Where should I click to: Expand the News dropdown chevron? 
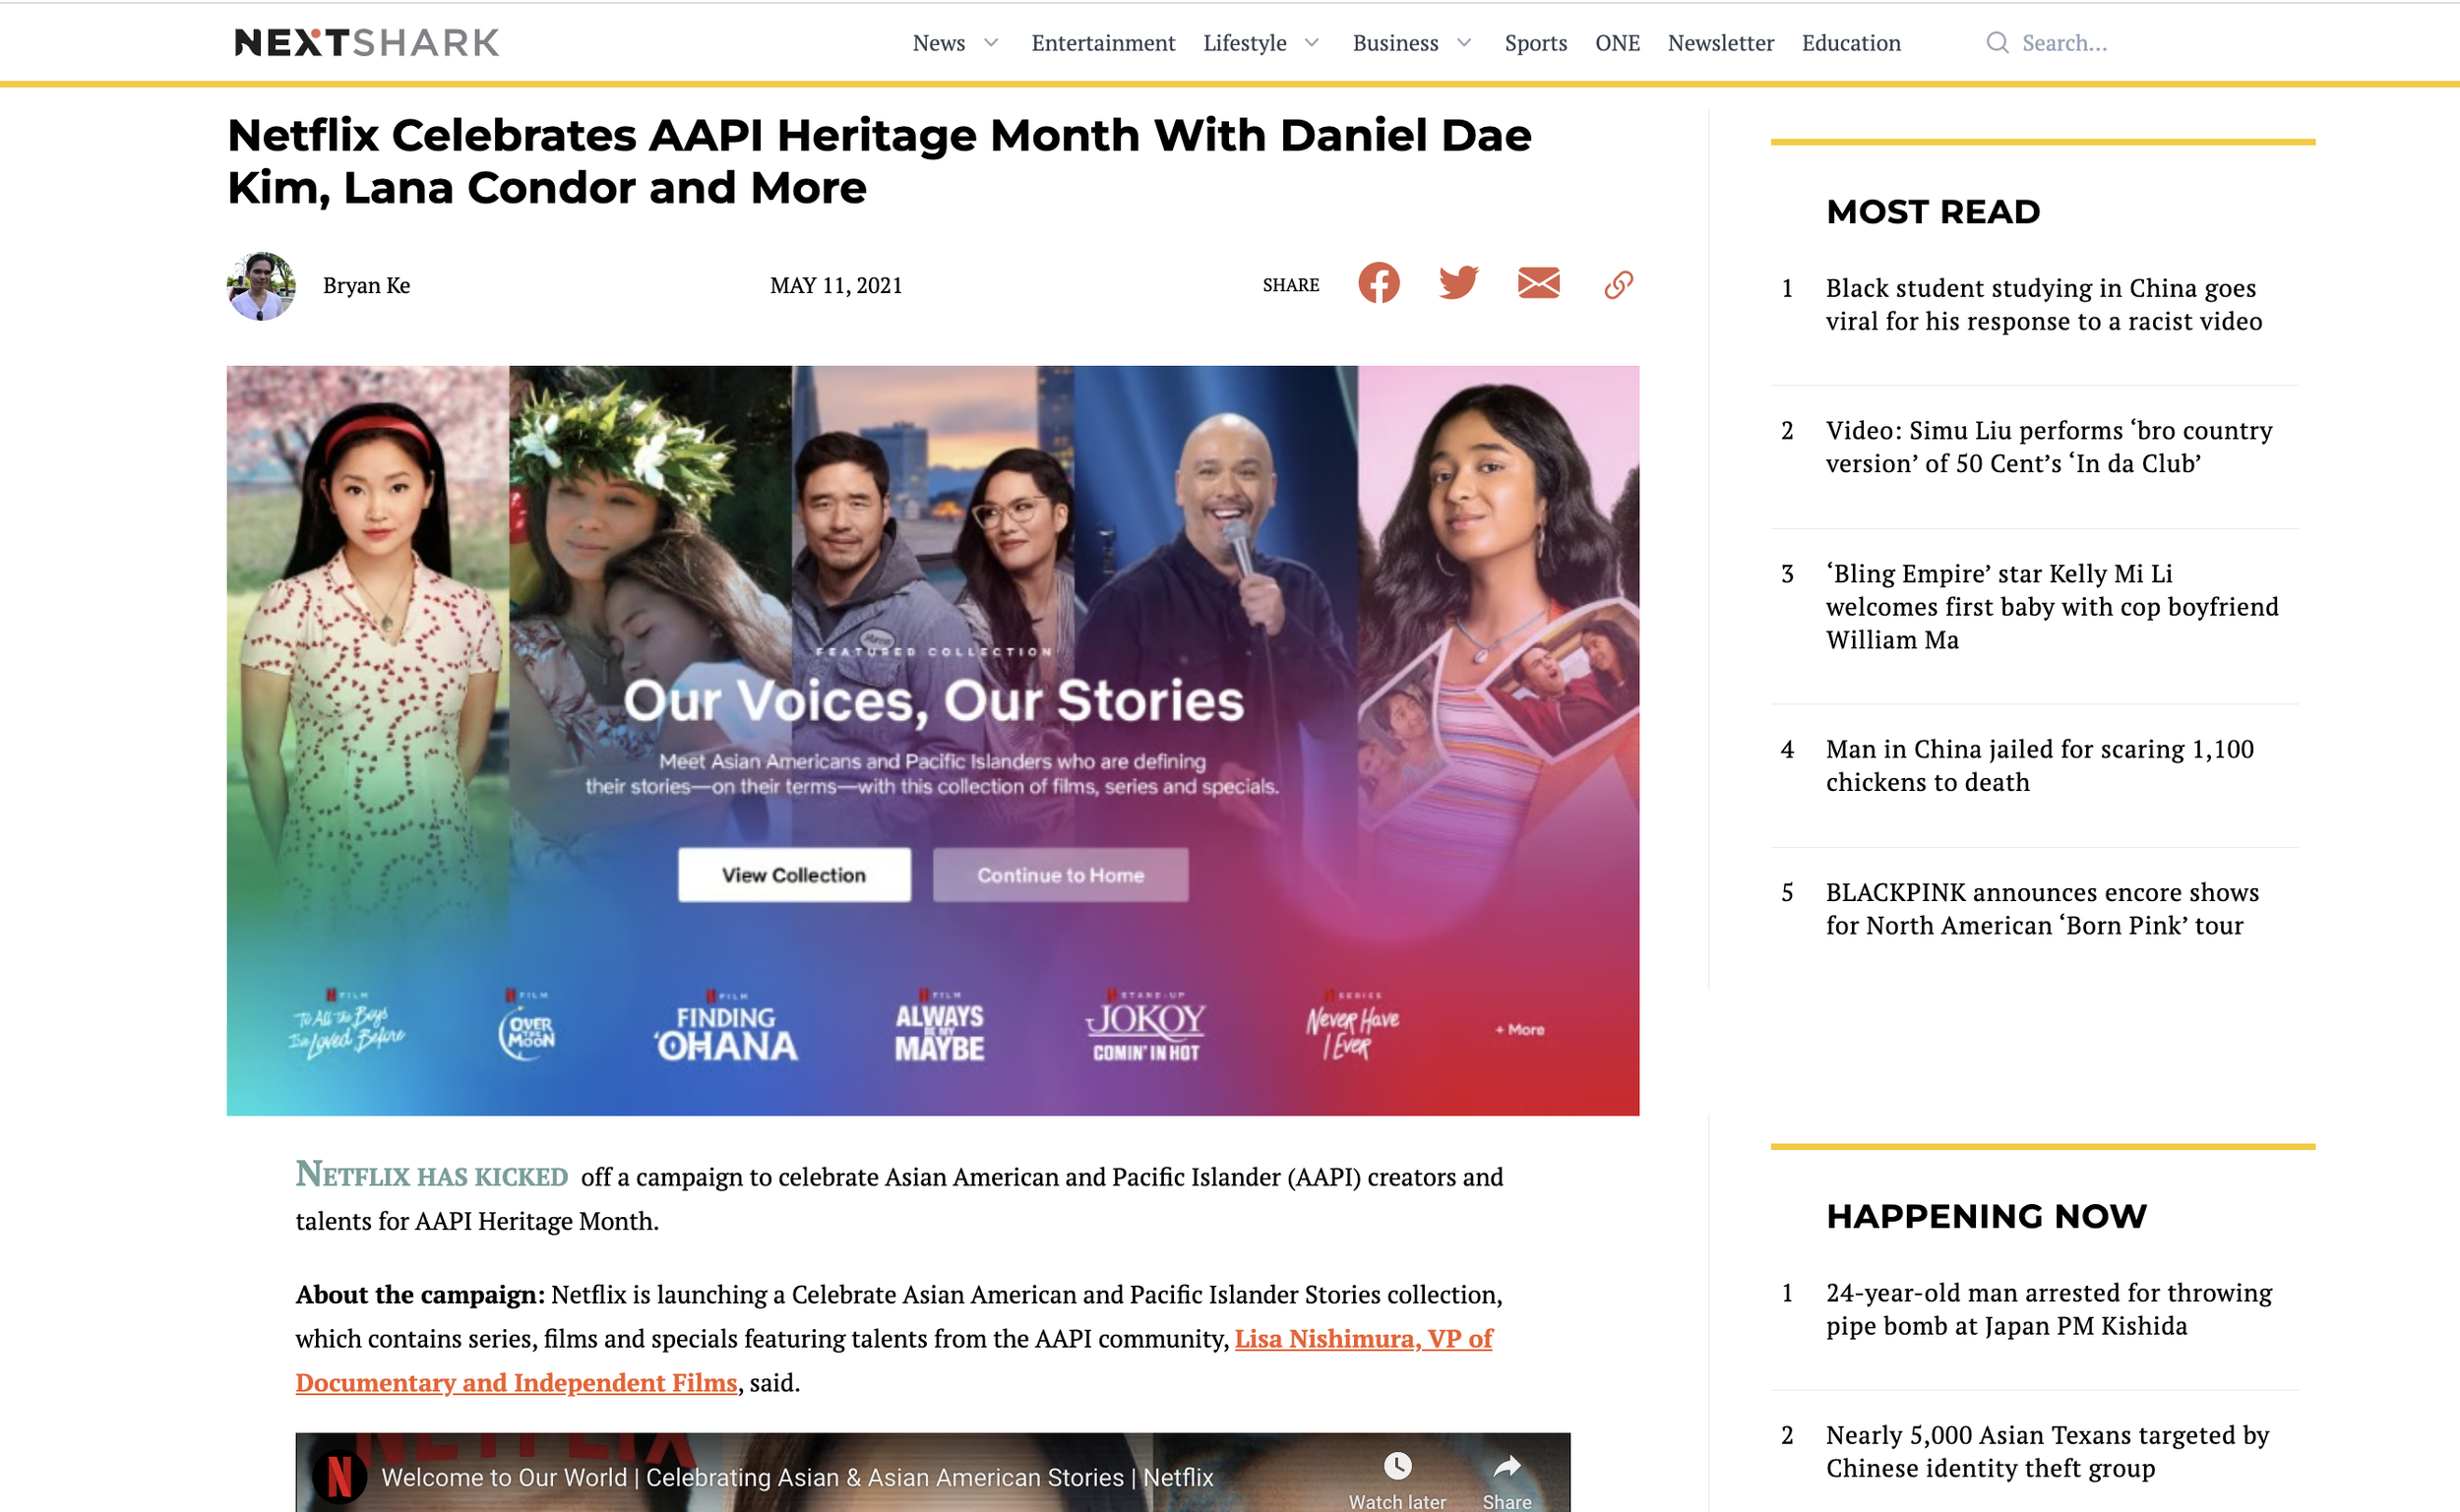tap(991, 43)
